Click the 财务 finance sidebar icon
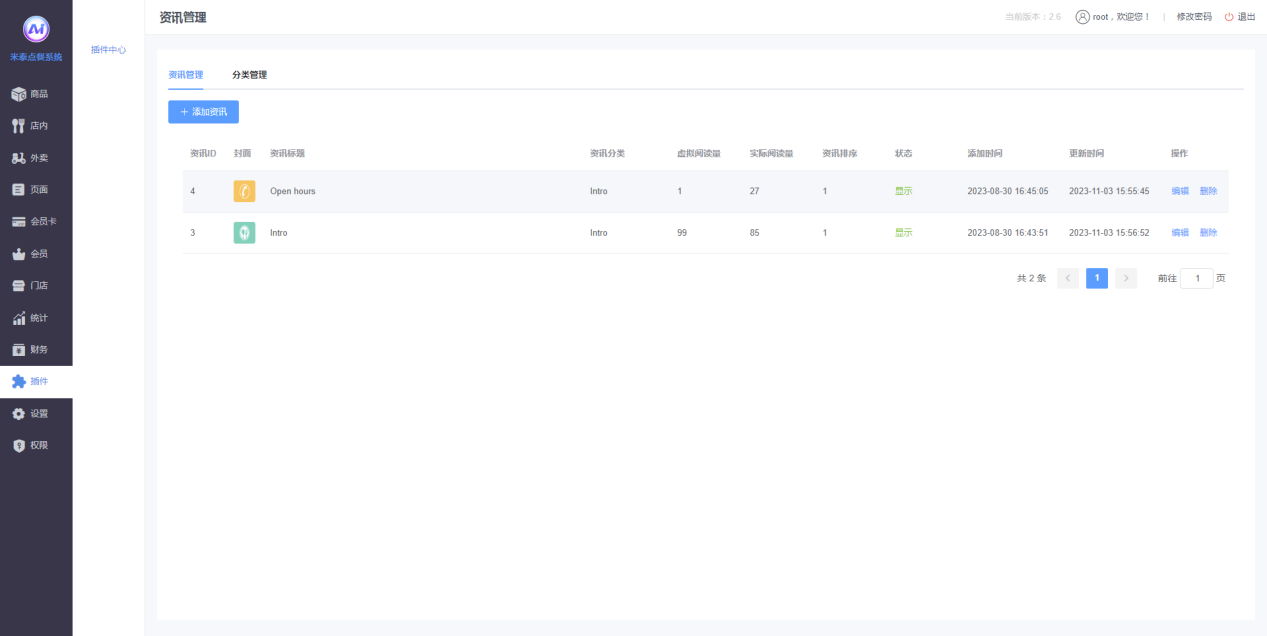The height and width of the screenshot is (636, 1267). pyautogui.click(x=18, y=350)
